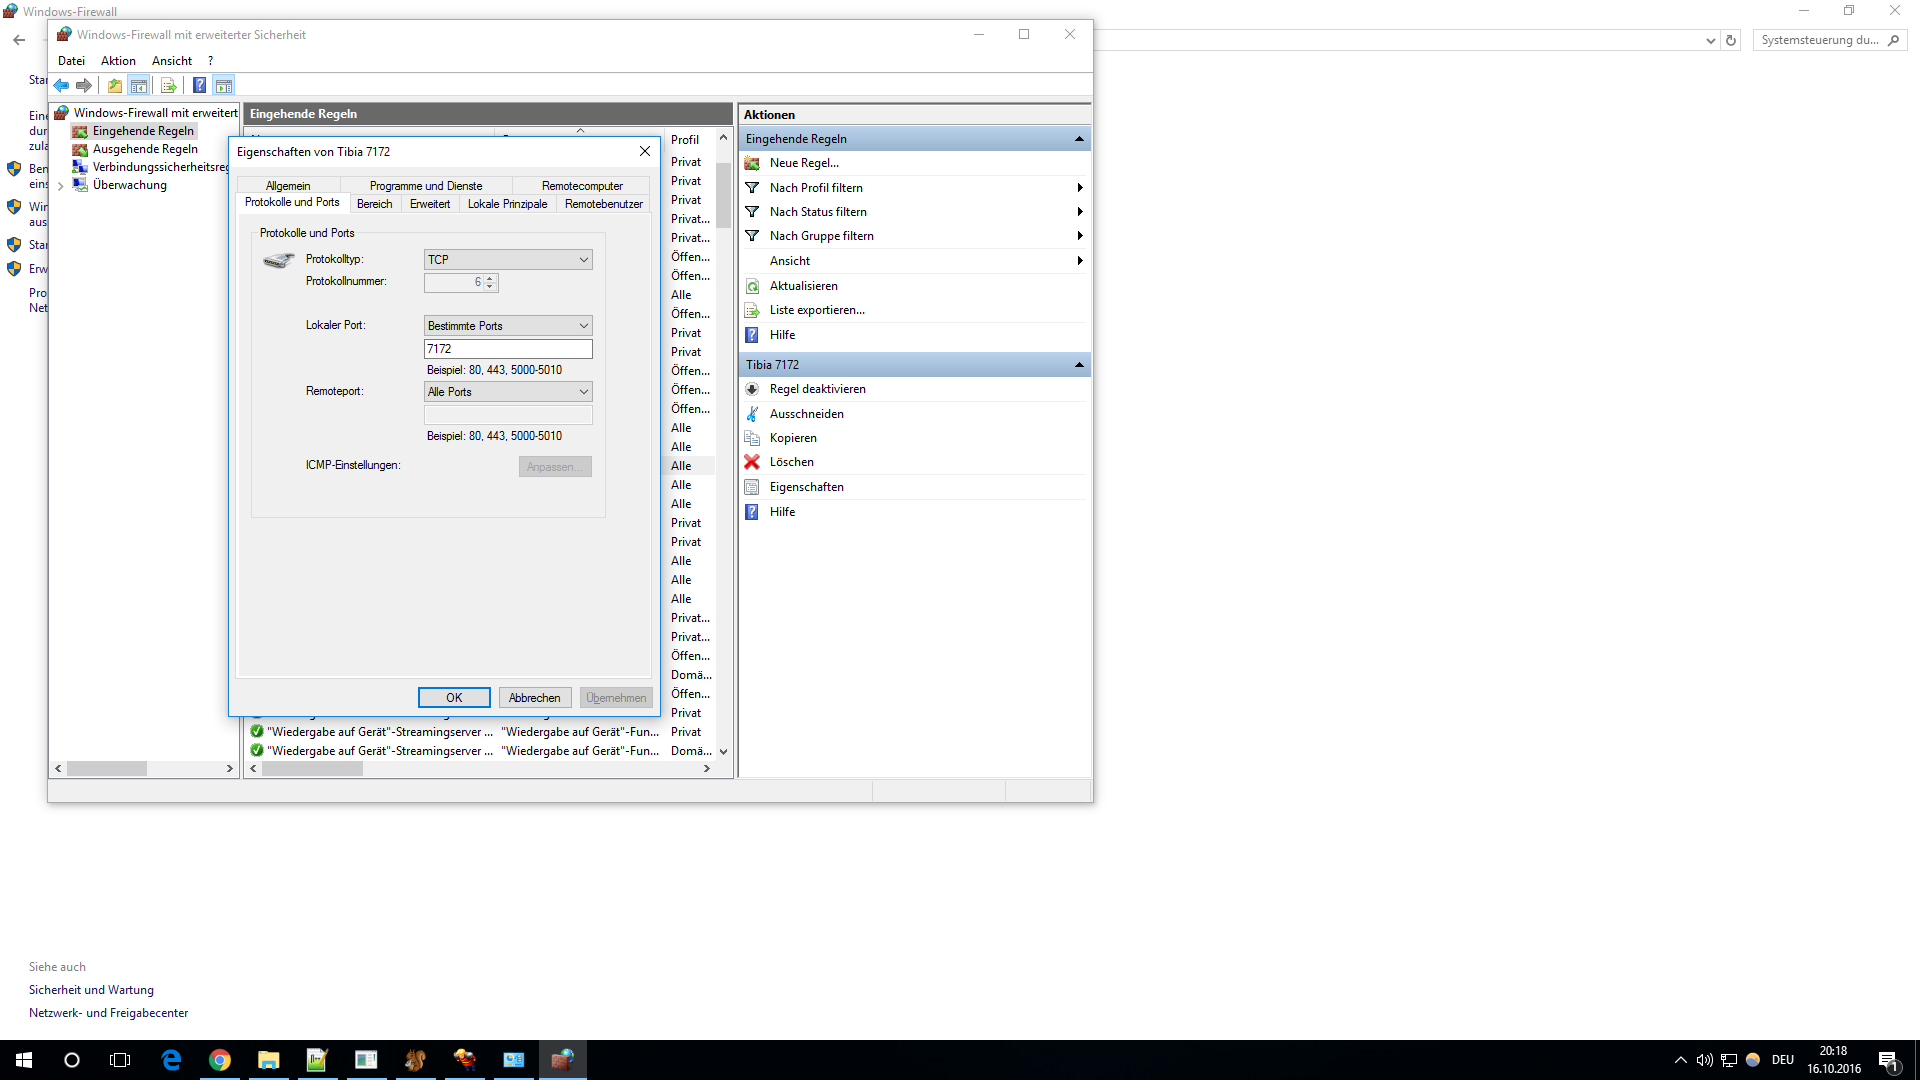Switch to the Remotecomputer tab

pyautogui.click(x=582, y=186)
